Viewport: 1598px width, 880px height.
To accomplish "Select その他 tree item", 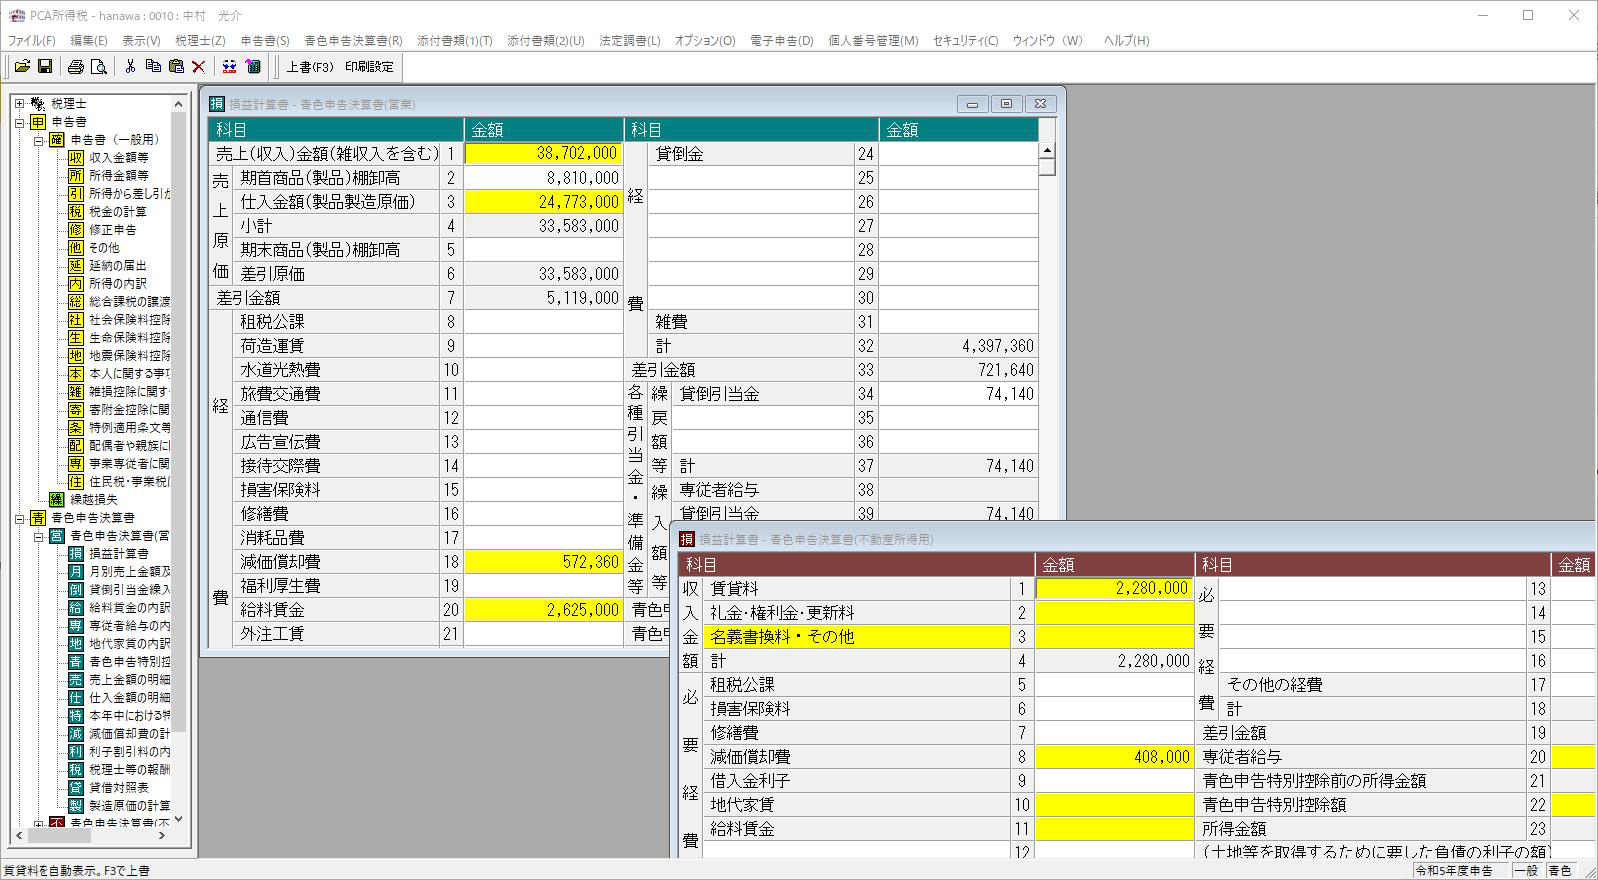I will (104, 247).
